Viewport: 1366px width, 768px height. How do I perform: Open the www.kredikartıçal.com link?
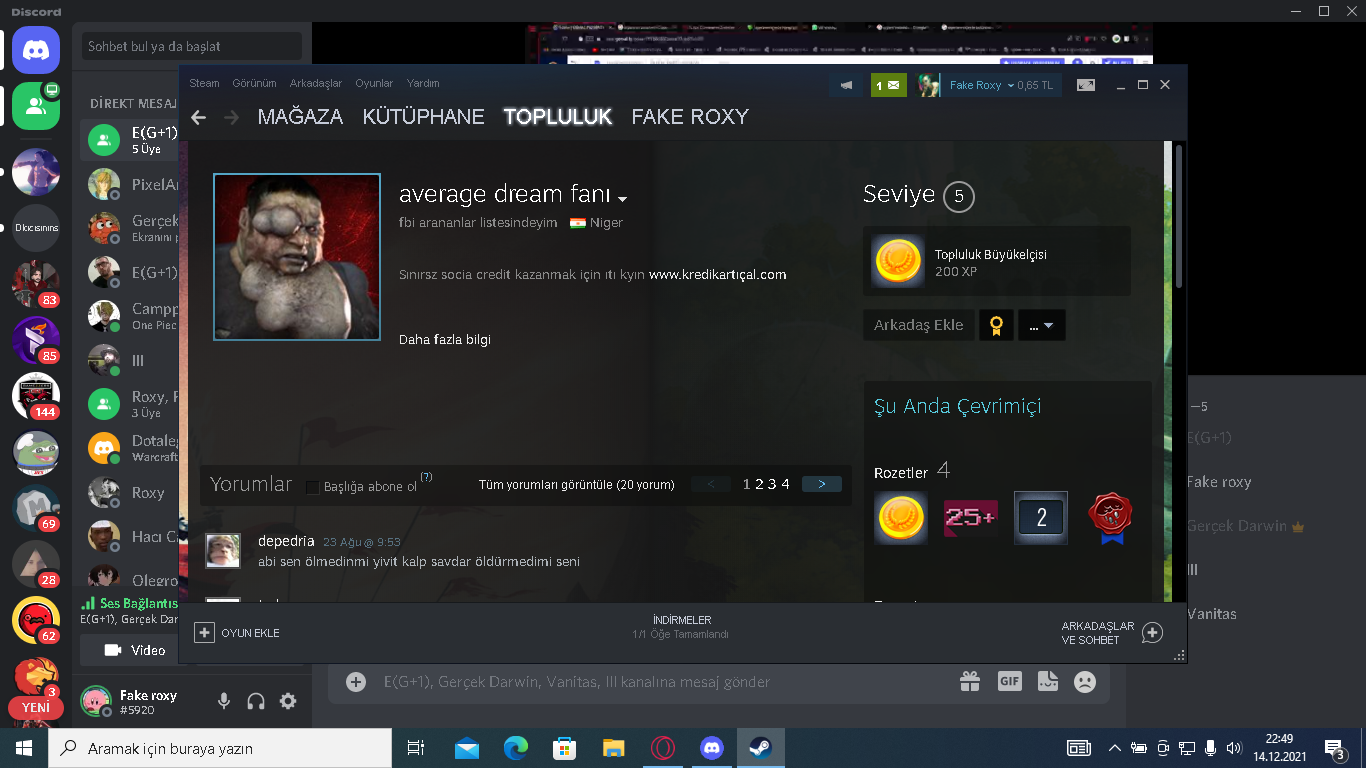click(x=717, y=275)
